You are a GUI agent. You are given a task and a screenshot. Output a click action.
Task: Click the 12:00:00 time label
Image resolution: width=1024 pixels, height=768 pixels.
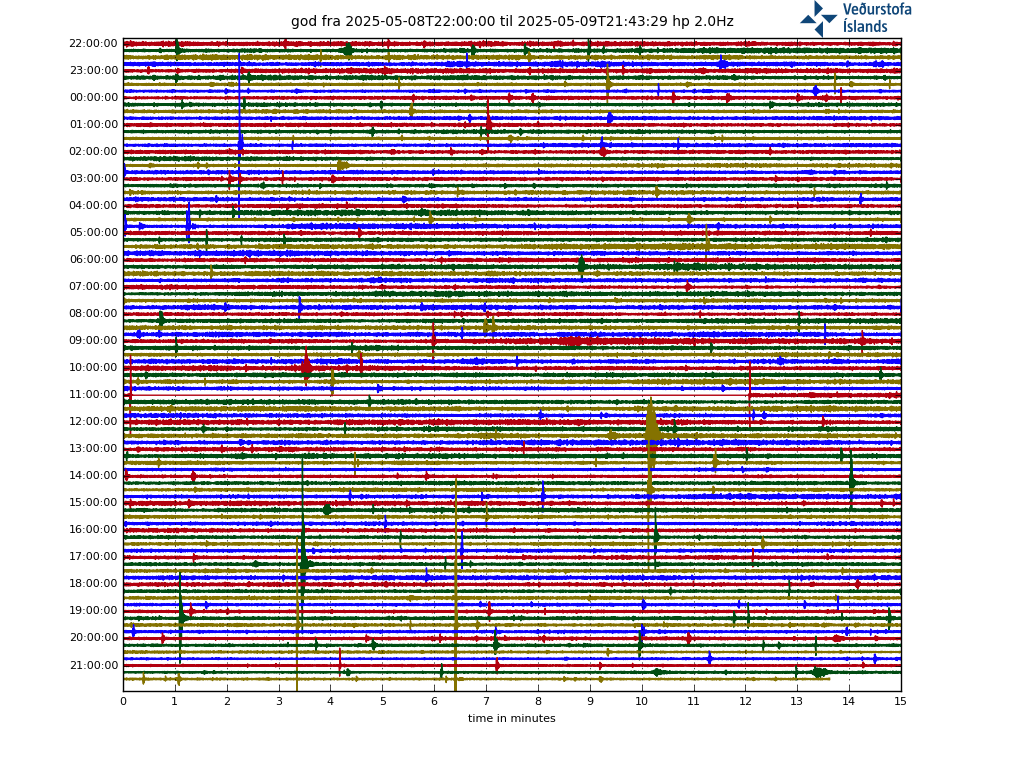(93, 421)
